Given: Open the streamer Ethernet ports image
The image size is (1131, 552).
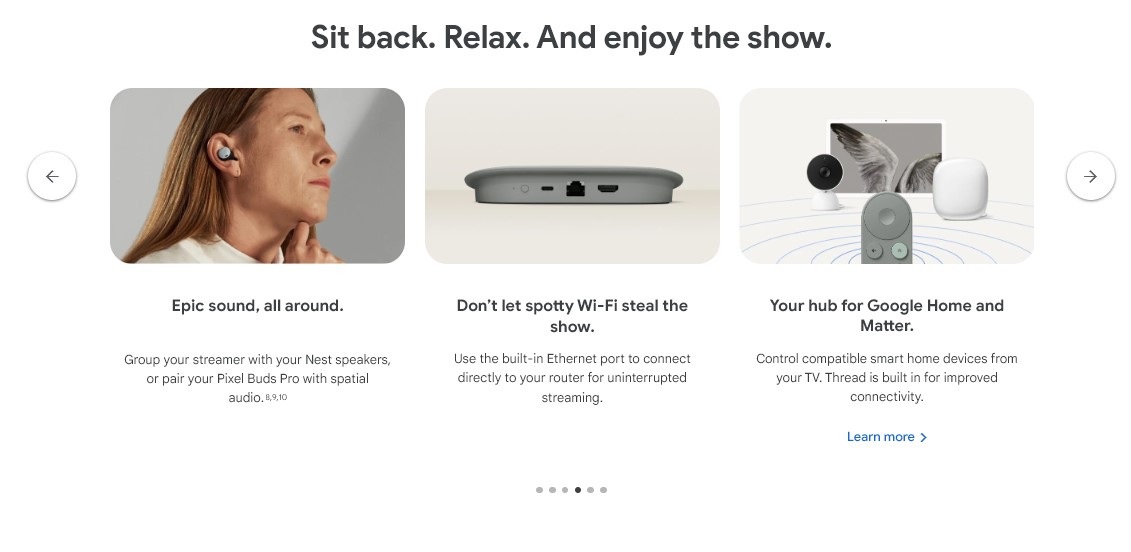Looking at the screenshot, I should click(x=572, y=176).
